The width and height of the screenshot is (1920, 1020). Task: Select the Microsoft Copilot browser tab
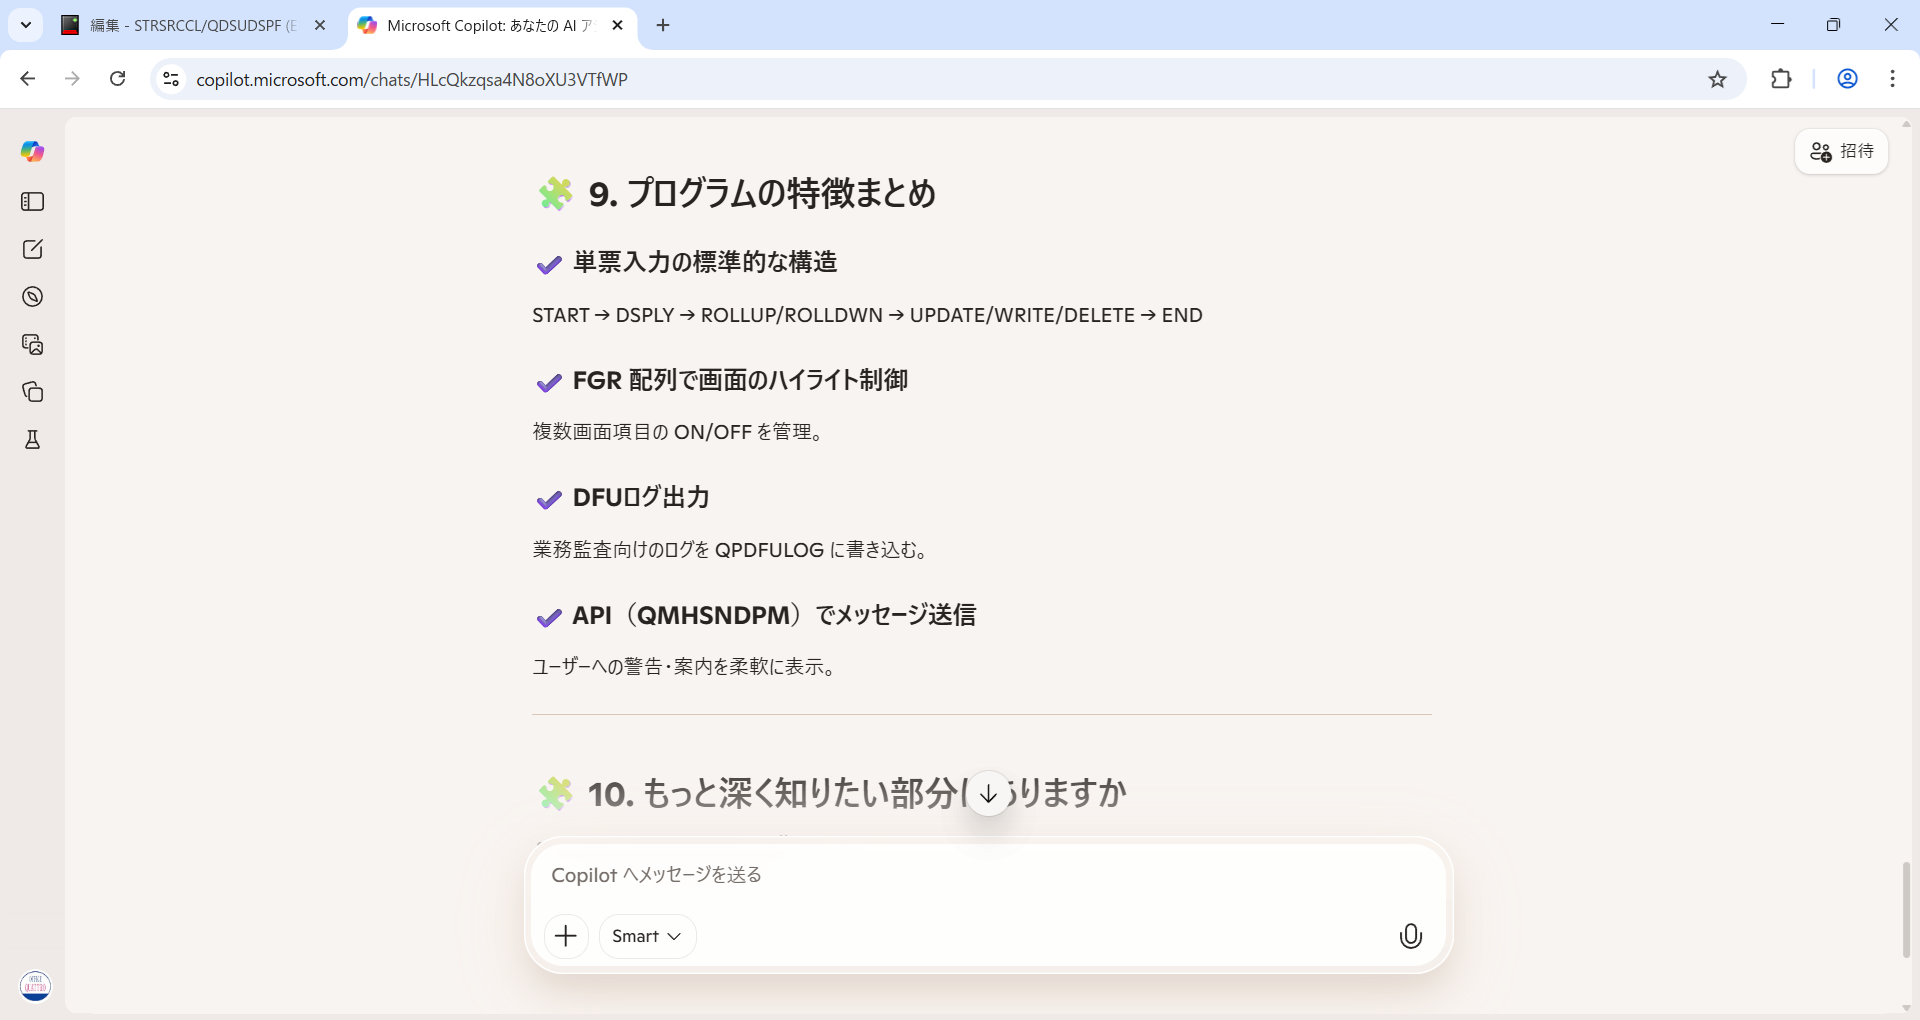coord(480,26)
